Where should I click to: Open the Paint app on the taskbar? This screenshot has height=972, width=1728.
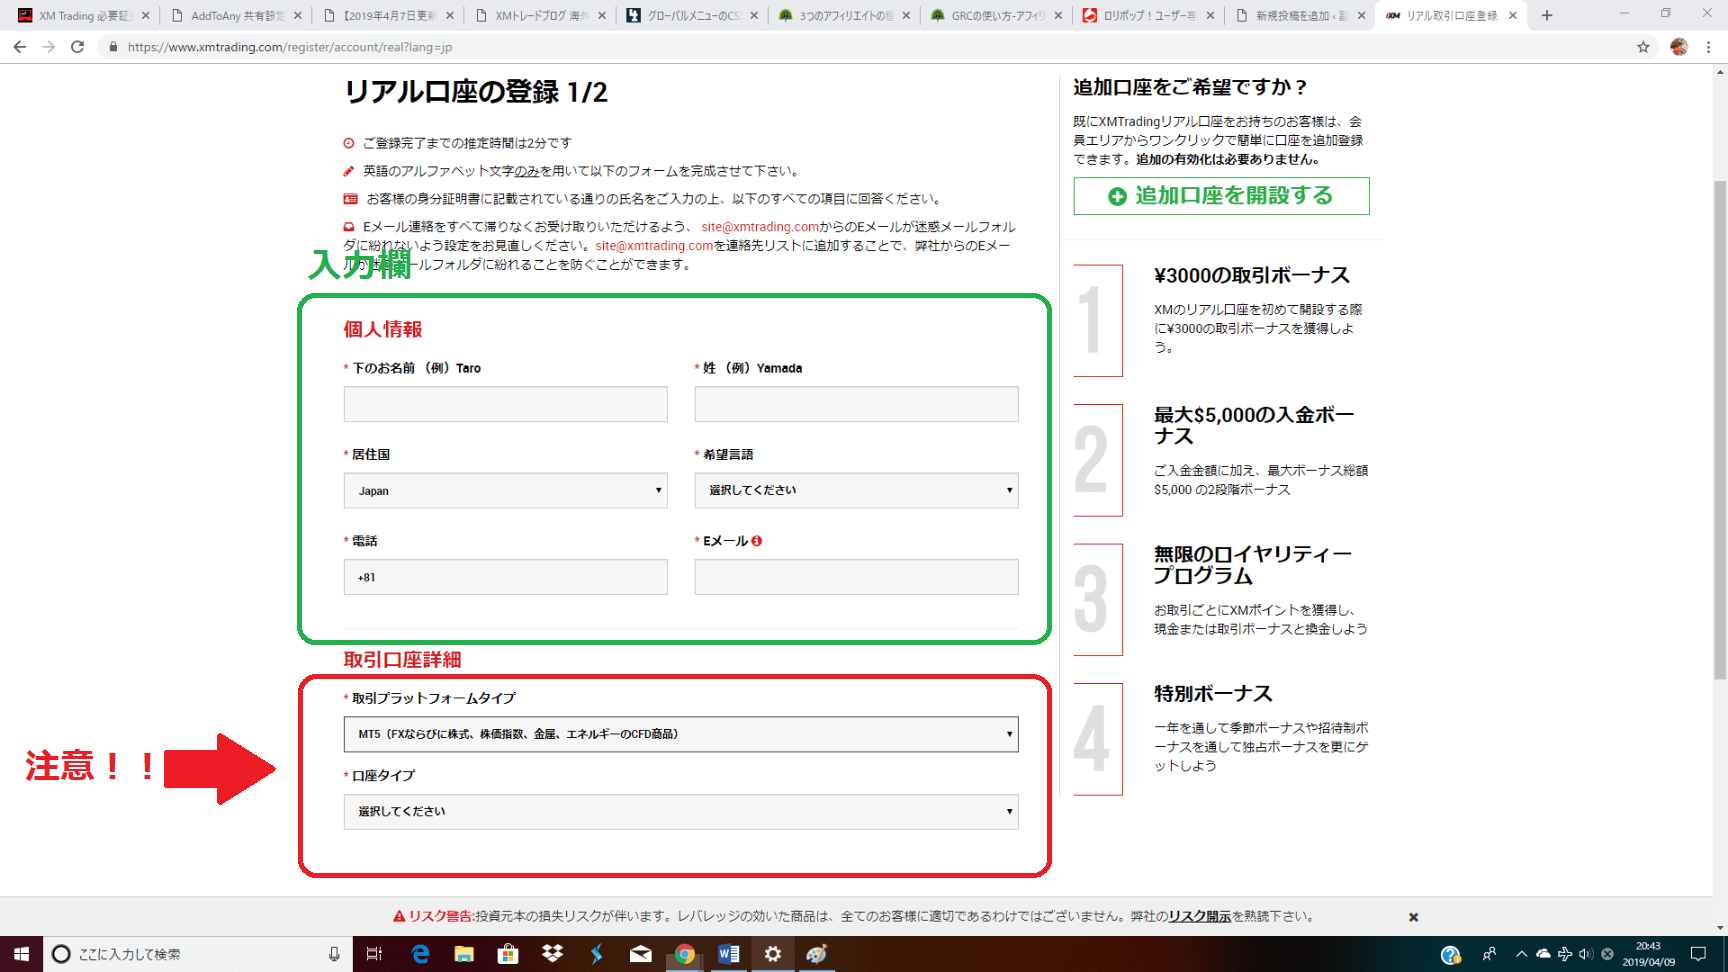[817, 954]
